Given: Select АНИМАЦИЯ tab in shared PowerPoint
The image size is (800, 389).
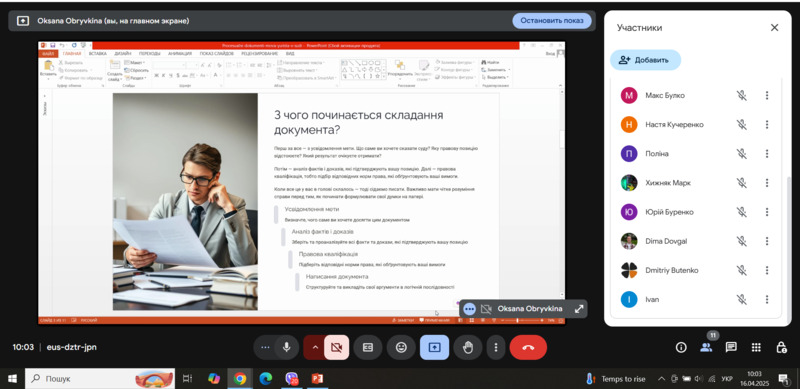Looking at the screenshot, I should click(180, 53).
